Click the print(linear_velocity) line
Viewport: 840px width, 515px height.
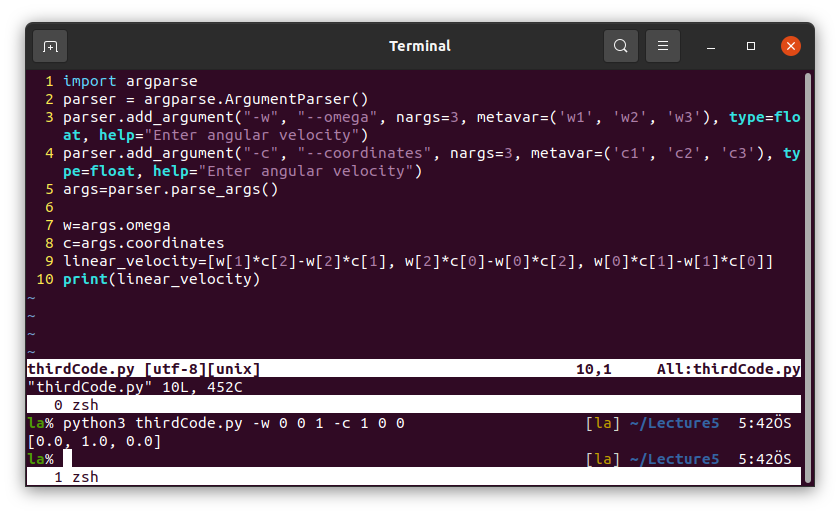click(x=161, y=279)
